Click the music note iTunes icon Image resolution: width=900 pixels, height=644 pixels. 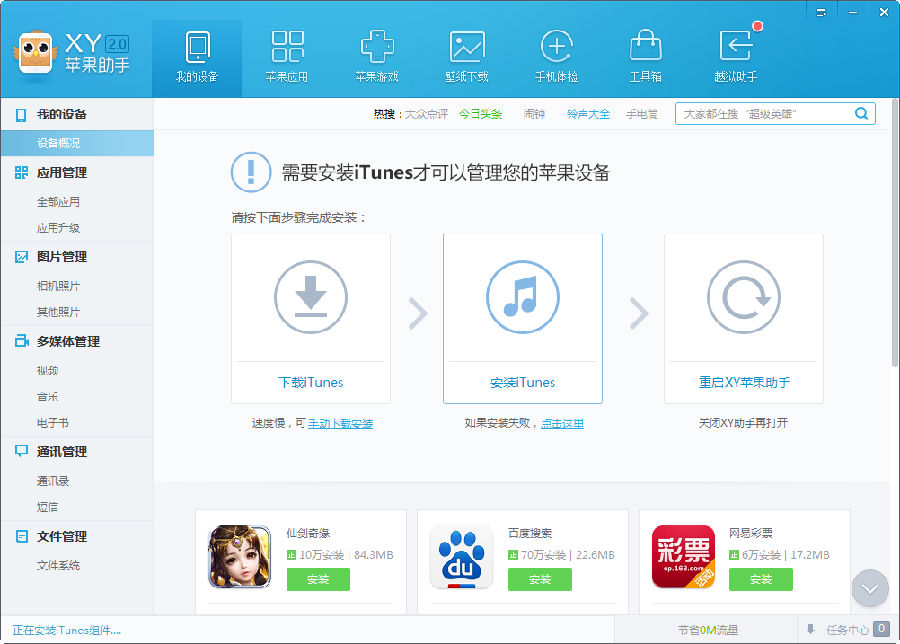(x=522, y=297)
